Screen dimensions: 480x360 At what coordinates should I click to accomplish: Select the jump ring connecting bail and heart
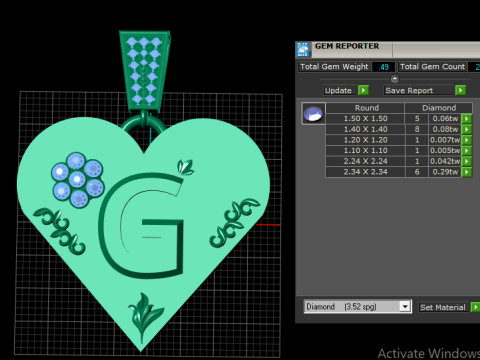(144, 124)
